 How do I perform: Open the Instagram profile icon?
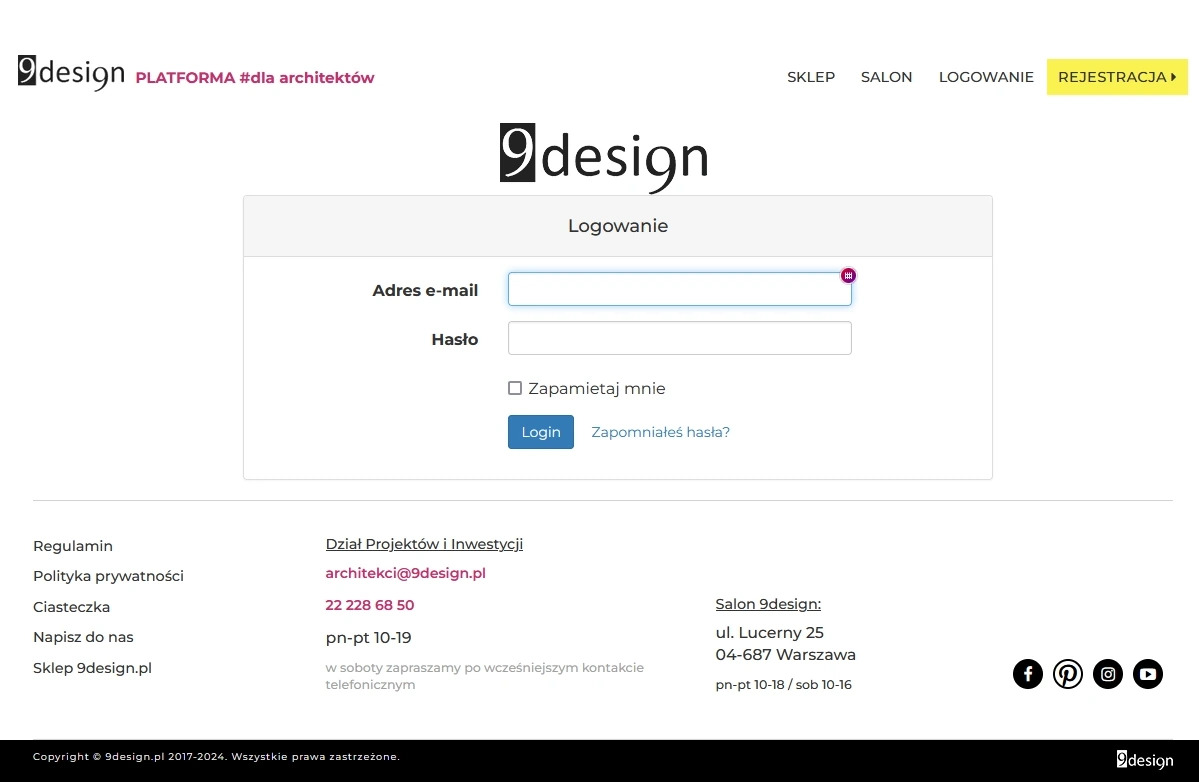coord(1107,674)
